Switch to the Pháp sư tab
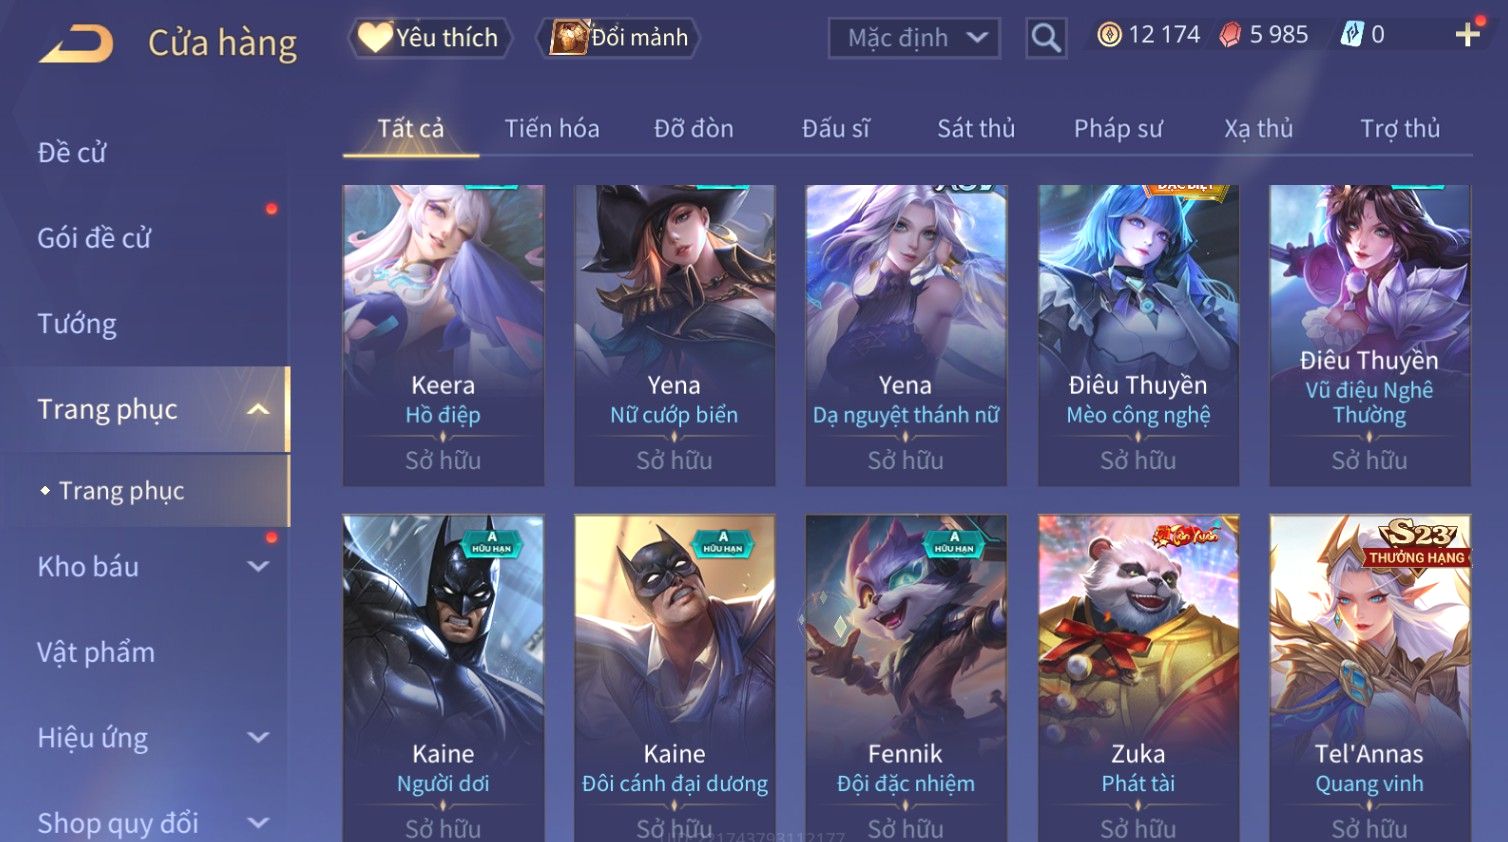This screenshot has height=842, width=1508. (1118, 129)
